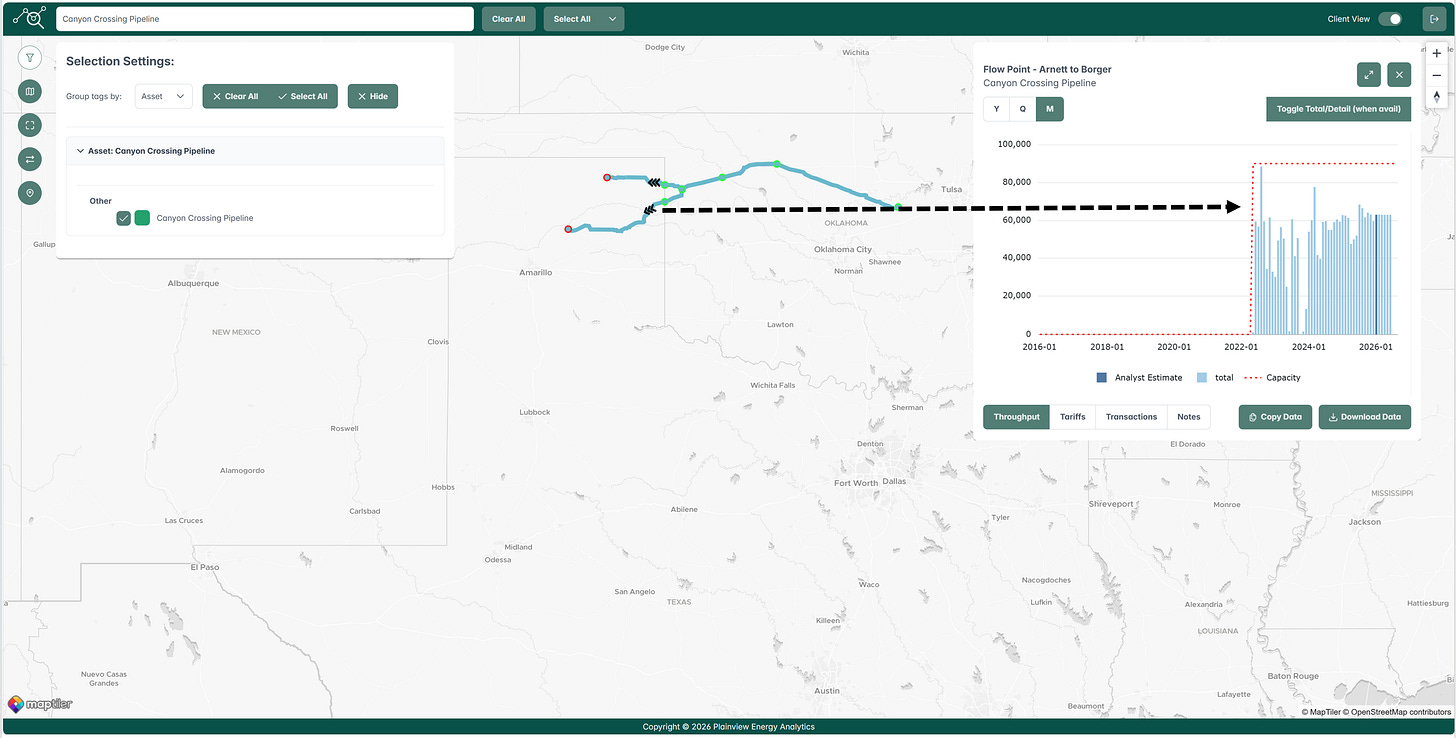Screen dimensions: 1456x738
Task: Reset map bearing with compass icon
Action: click(x=1437, y=96)
